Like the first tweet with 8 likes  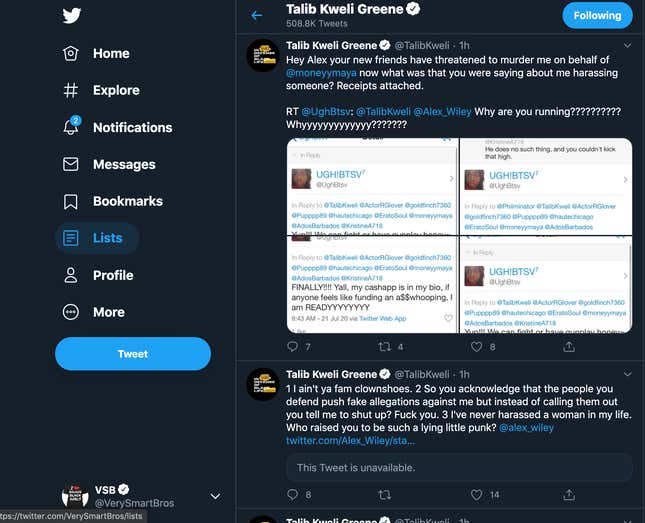click(476, 346)
